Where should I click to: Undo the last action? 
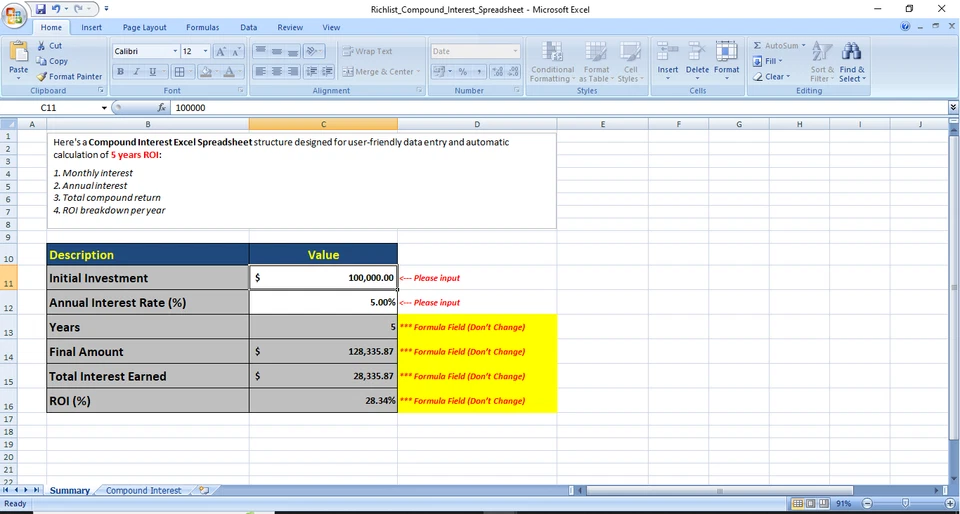(56, 9)
